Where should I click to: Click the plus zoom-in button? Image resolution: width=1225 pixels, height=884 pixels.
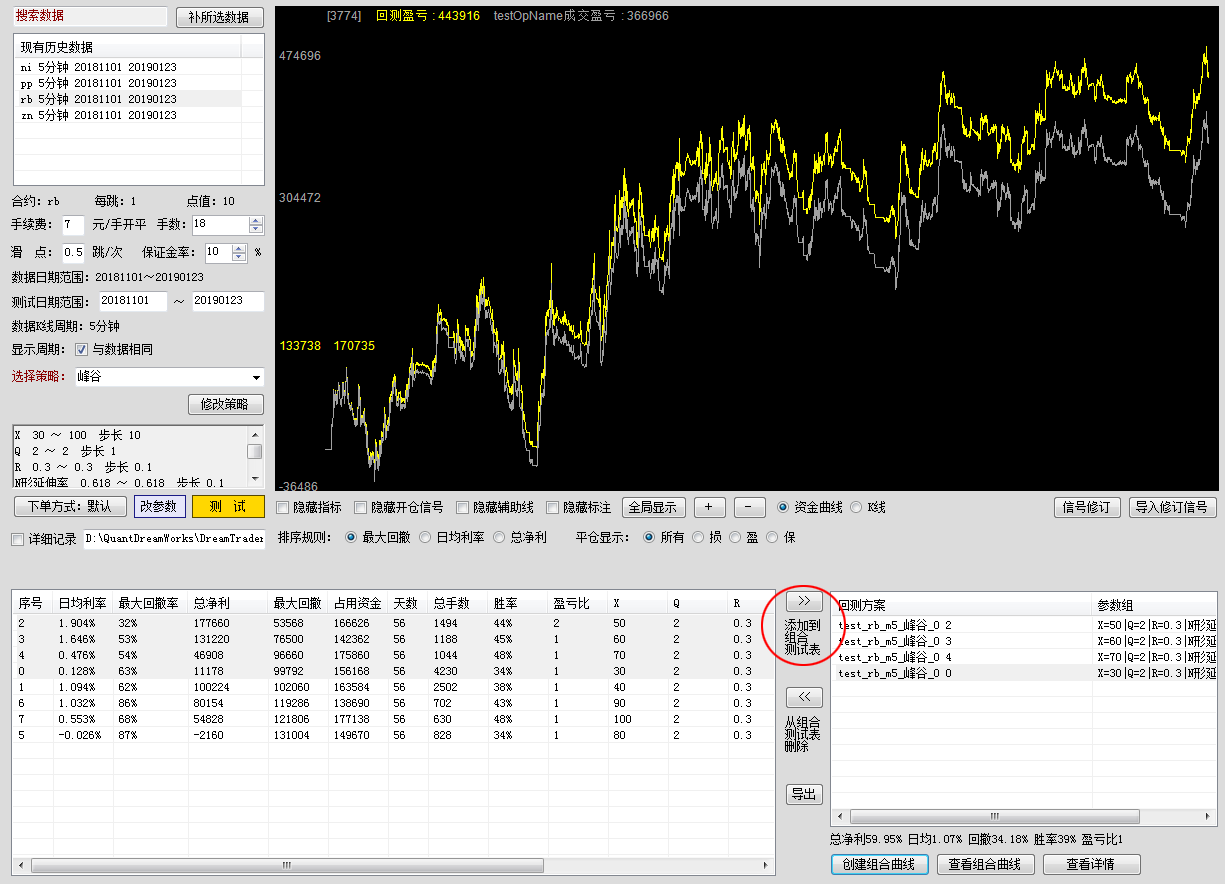pyautogui.click(x=710, y=507)
